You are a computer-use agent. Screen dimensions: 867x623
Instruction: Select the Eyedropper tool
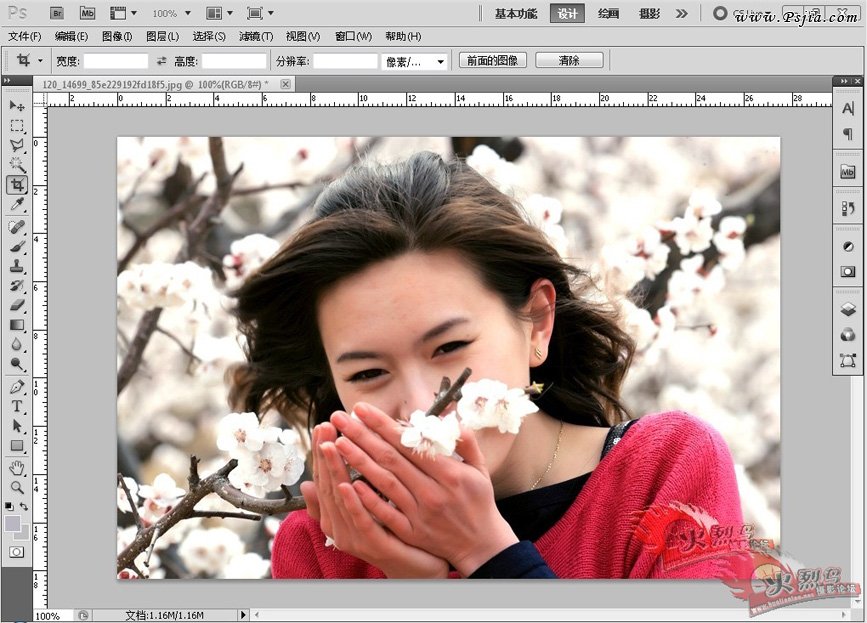pyautogui.click(x=17, y=205)
